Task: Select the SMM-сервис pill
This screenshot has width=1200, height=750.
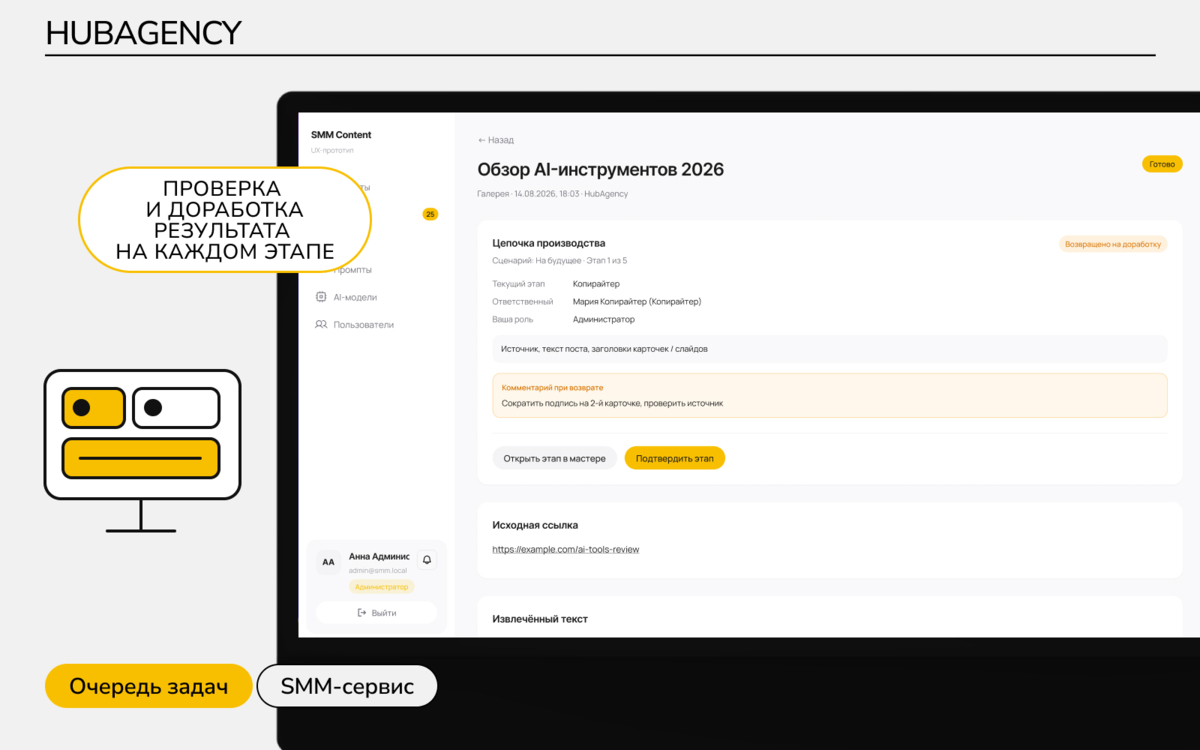Action: (x=347, y=686)
